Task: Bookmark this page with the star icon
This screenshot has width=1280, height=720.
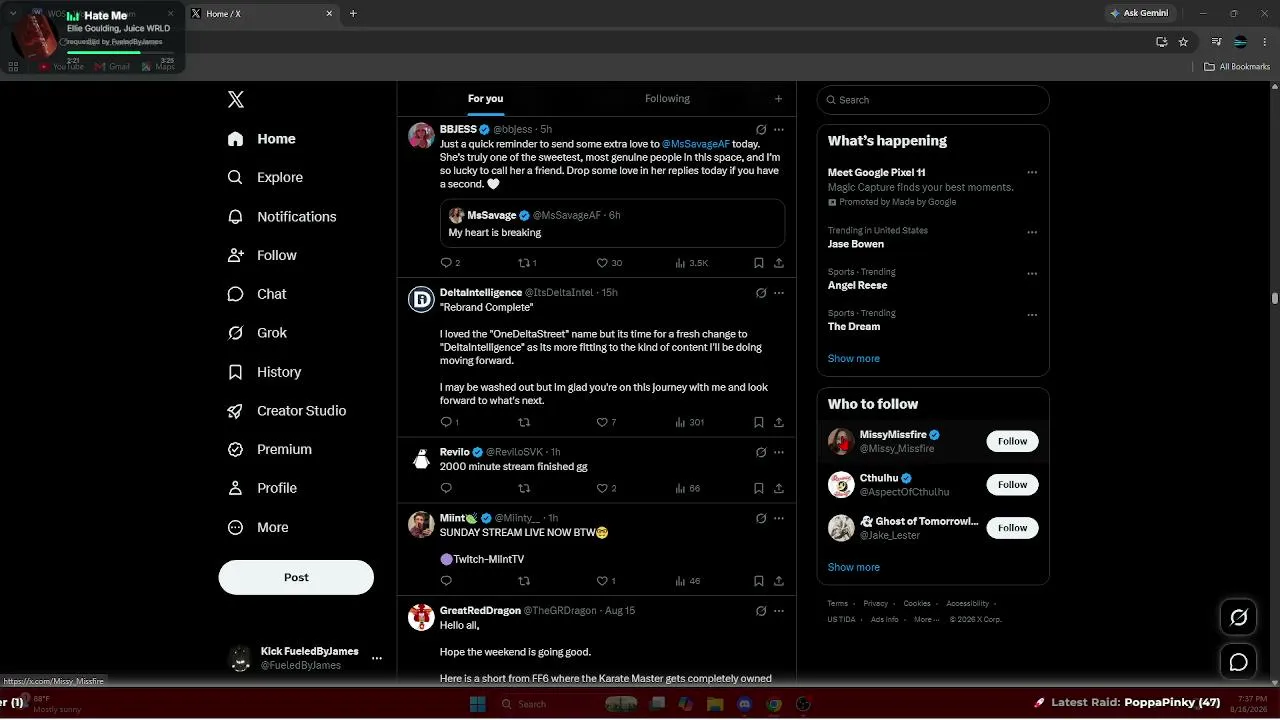Action: (x=1183, y=42)
